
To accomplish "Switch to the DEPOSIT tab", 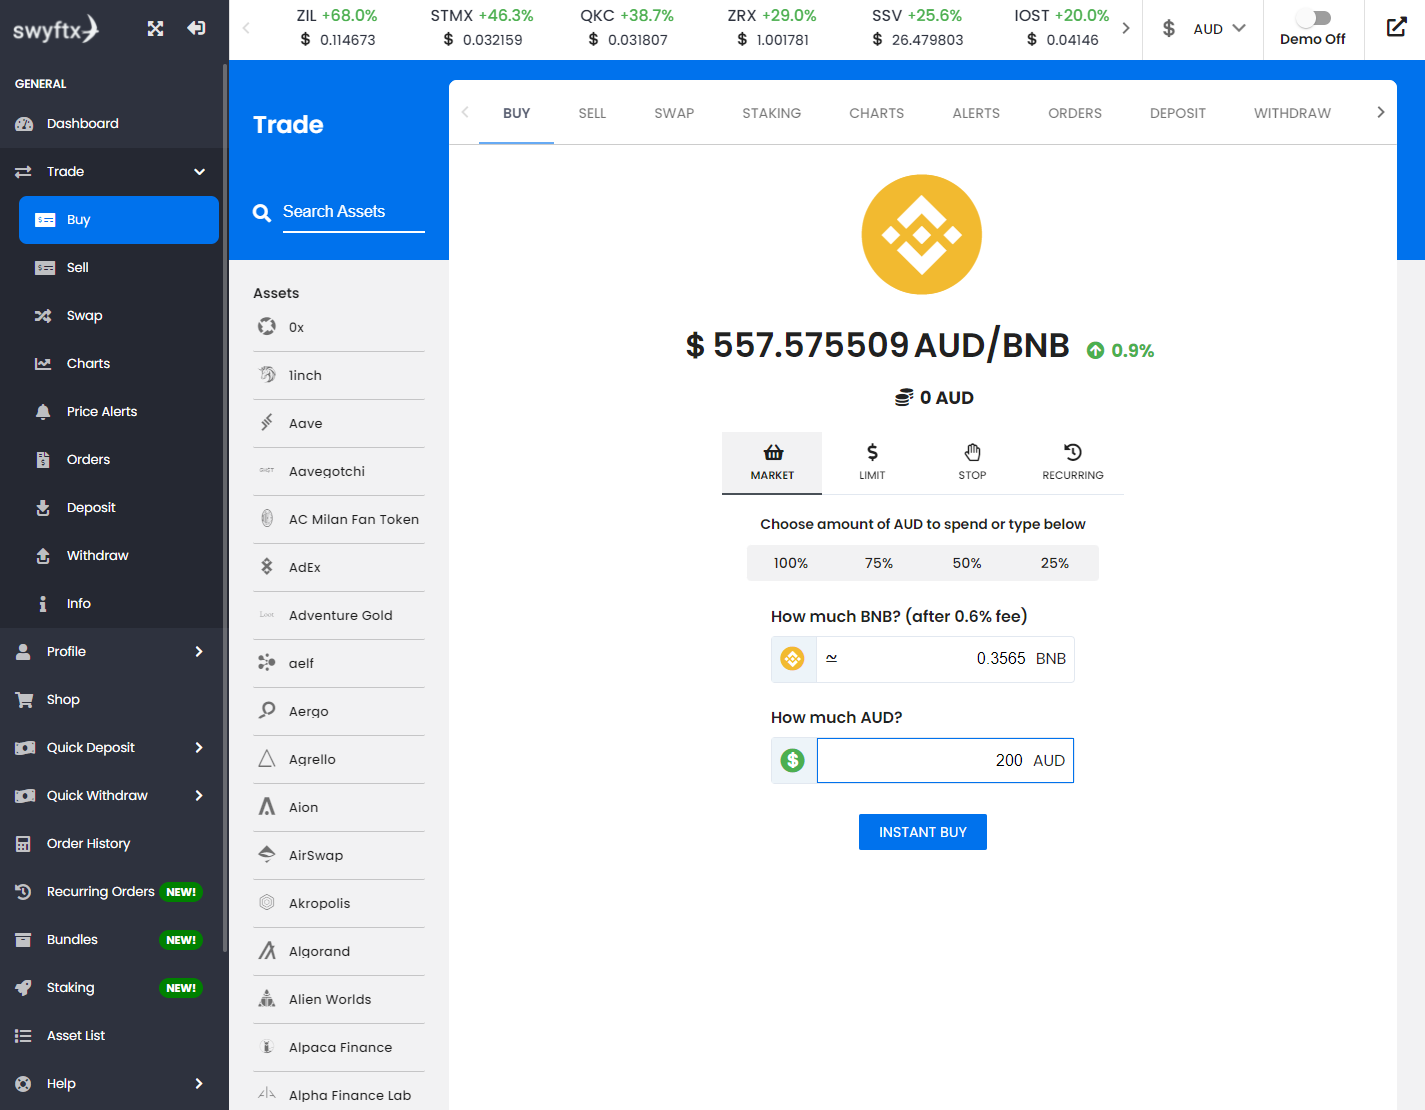I will [1178, 113].
